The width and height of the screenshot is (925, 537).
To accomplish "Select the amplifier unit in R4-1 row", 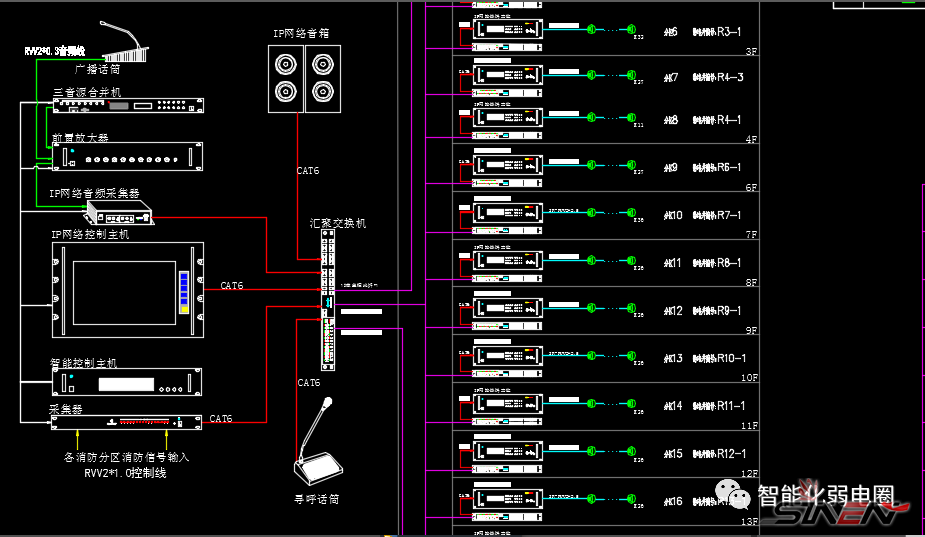I will coord(507,117).
